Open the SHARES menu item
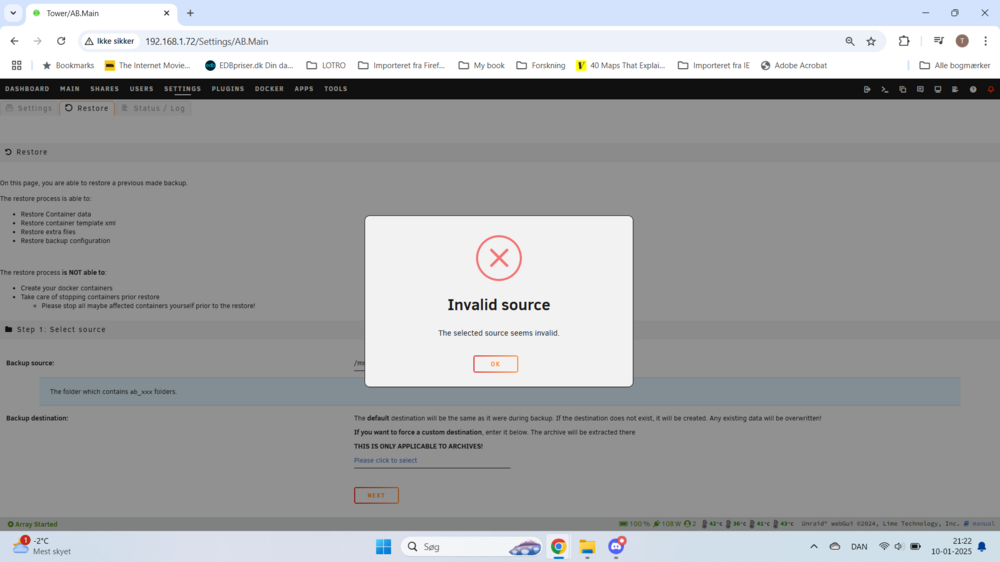This screenshot has width=1000, height=562. [105, 89]
